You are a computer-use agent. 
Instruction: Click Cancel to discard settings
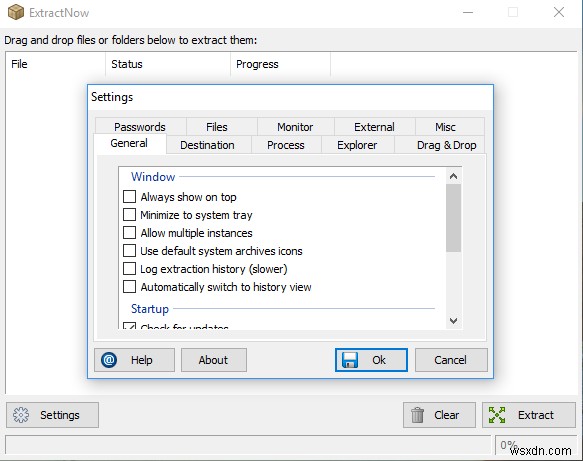(451, 360)
